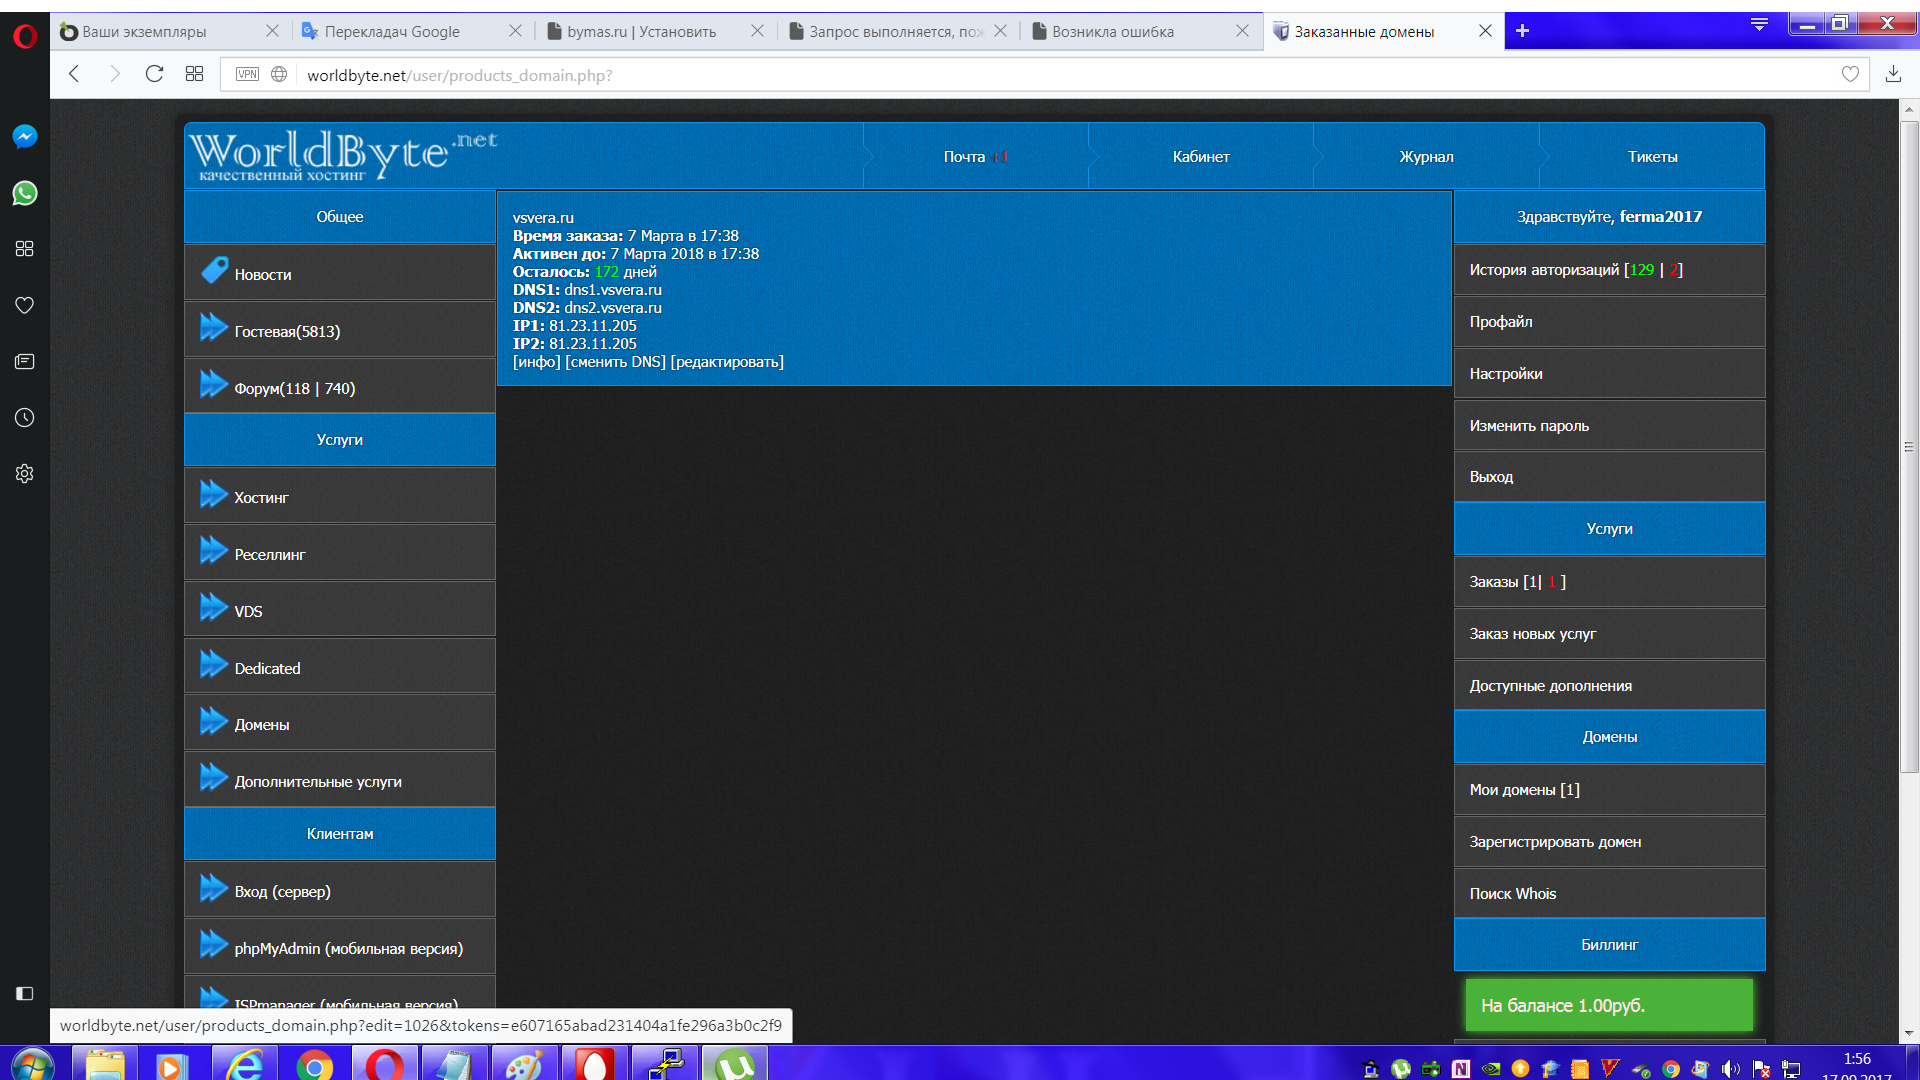Open Messenger in the Opera sidebar
This screenshot has width=1920, height=1080.
click(25, 137)
